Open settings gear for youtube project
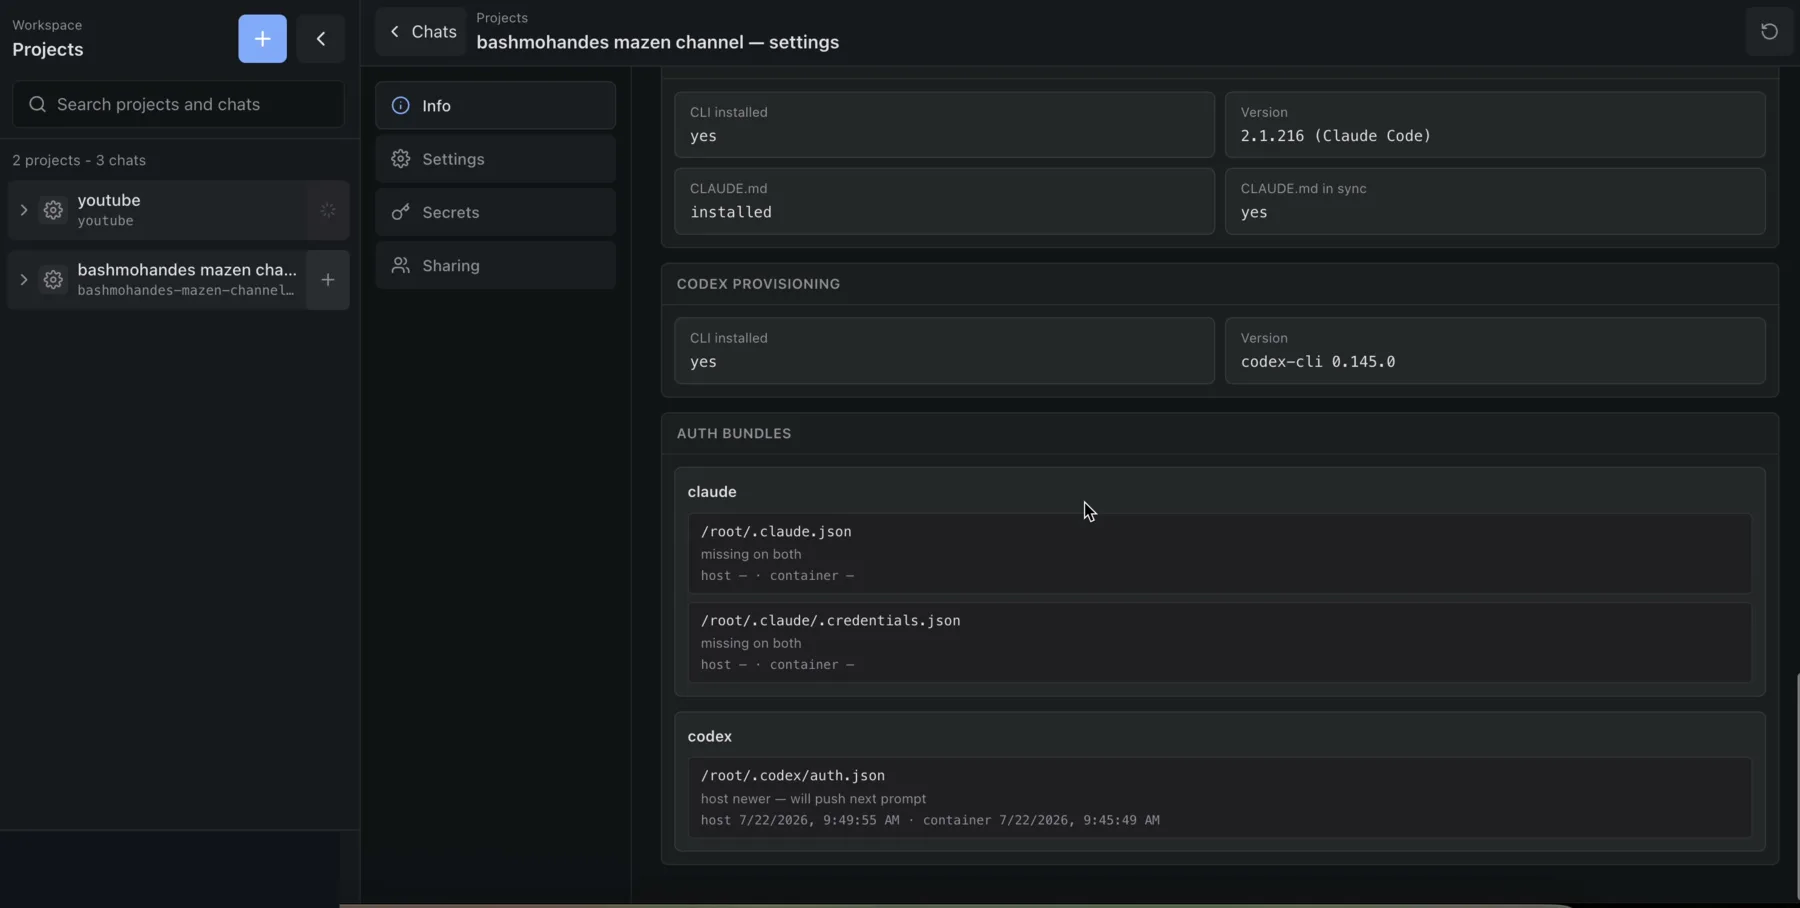 (x=53, y=210)
